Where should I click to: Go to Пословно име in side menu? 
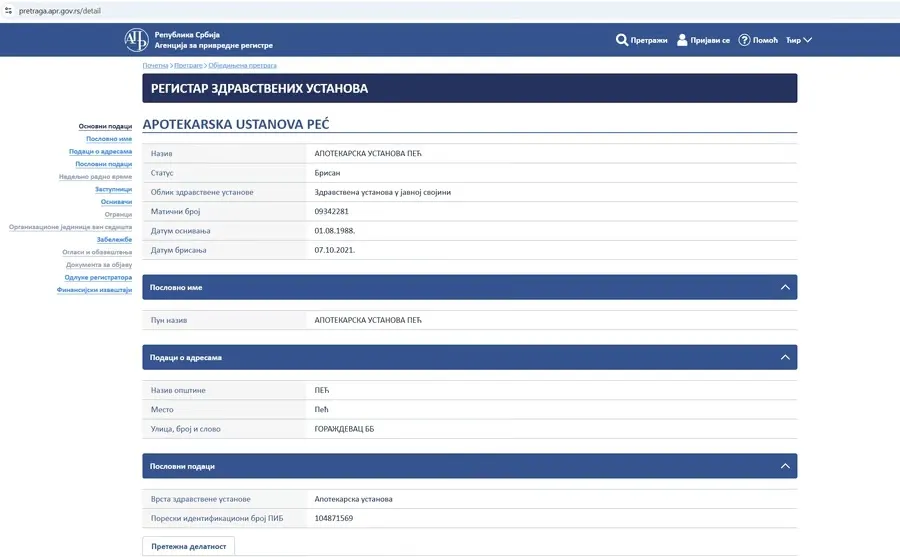(109, 139)
